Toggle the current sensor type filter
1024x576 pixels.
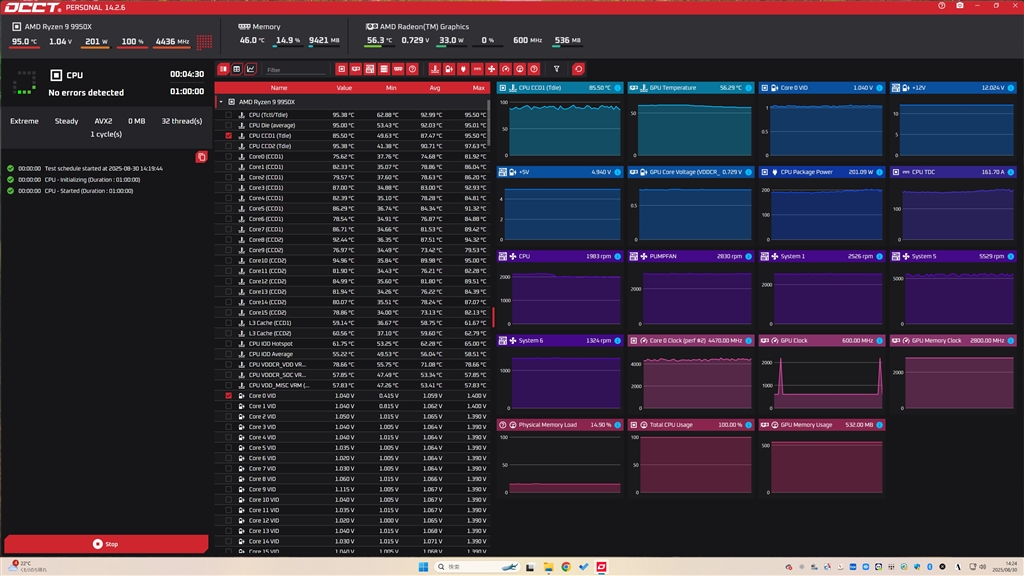[x=477, y=69]
